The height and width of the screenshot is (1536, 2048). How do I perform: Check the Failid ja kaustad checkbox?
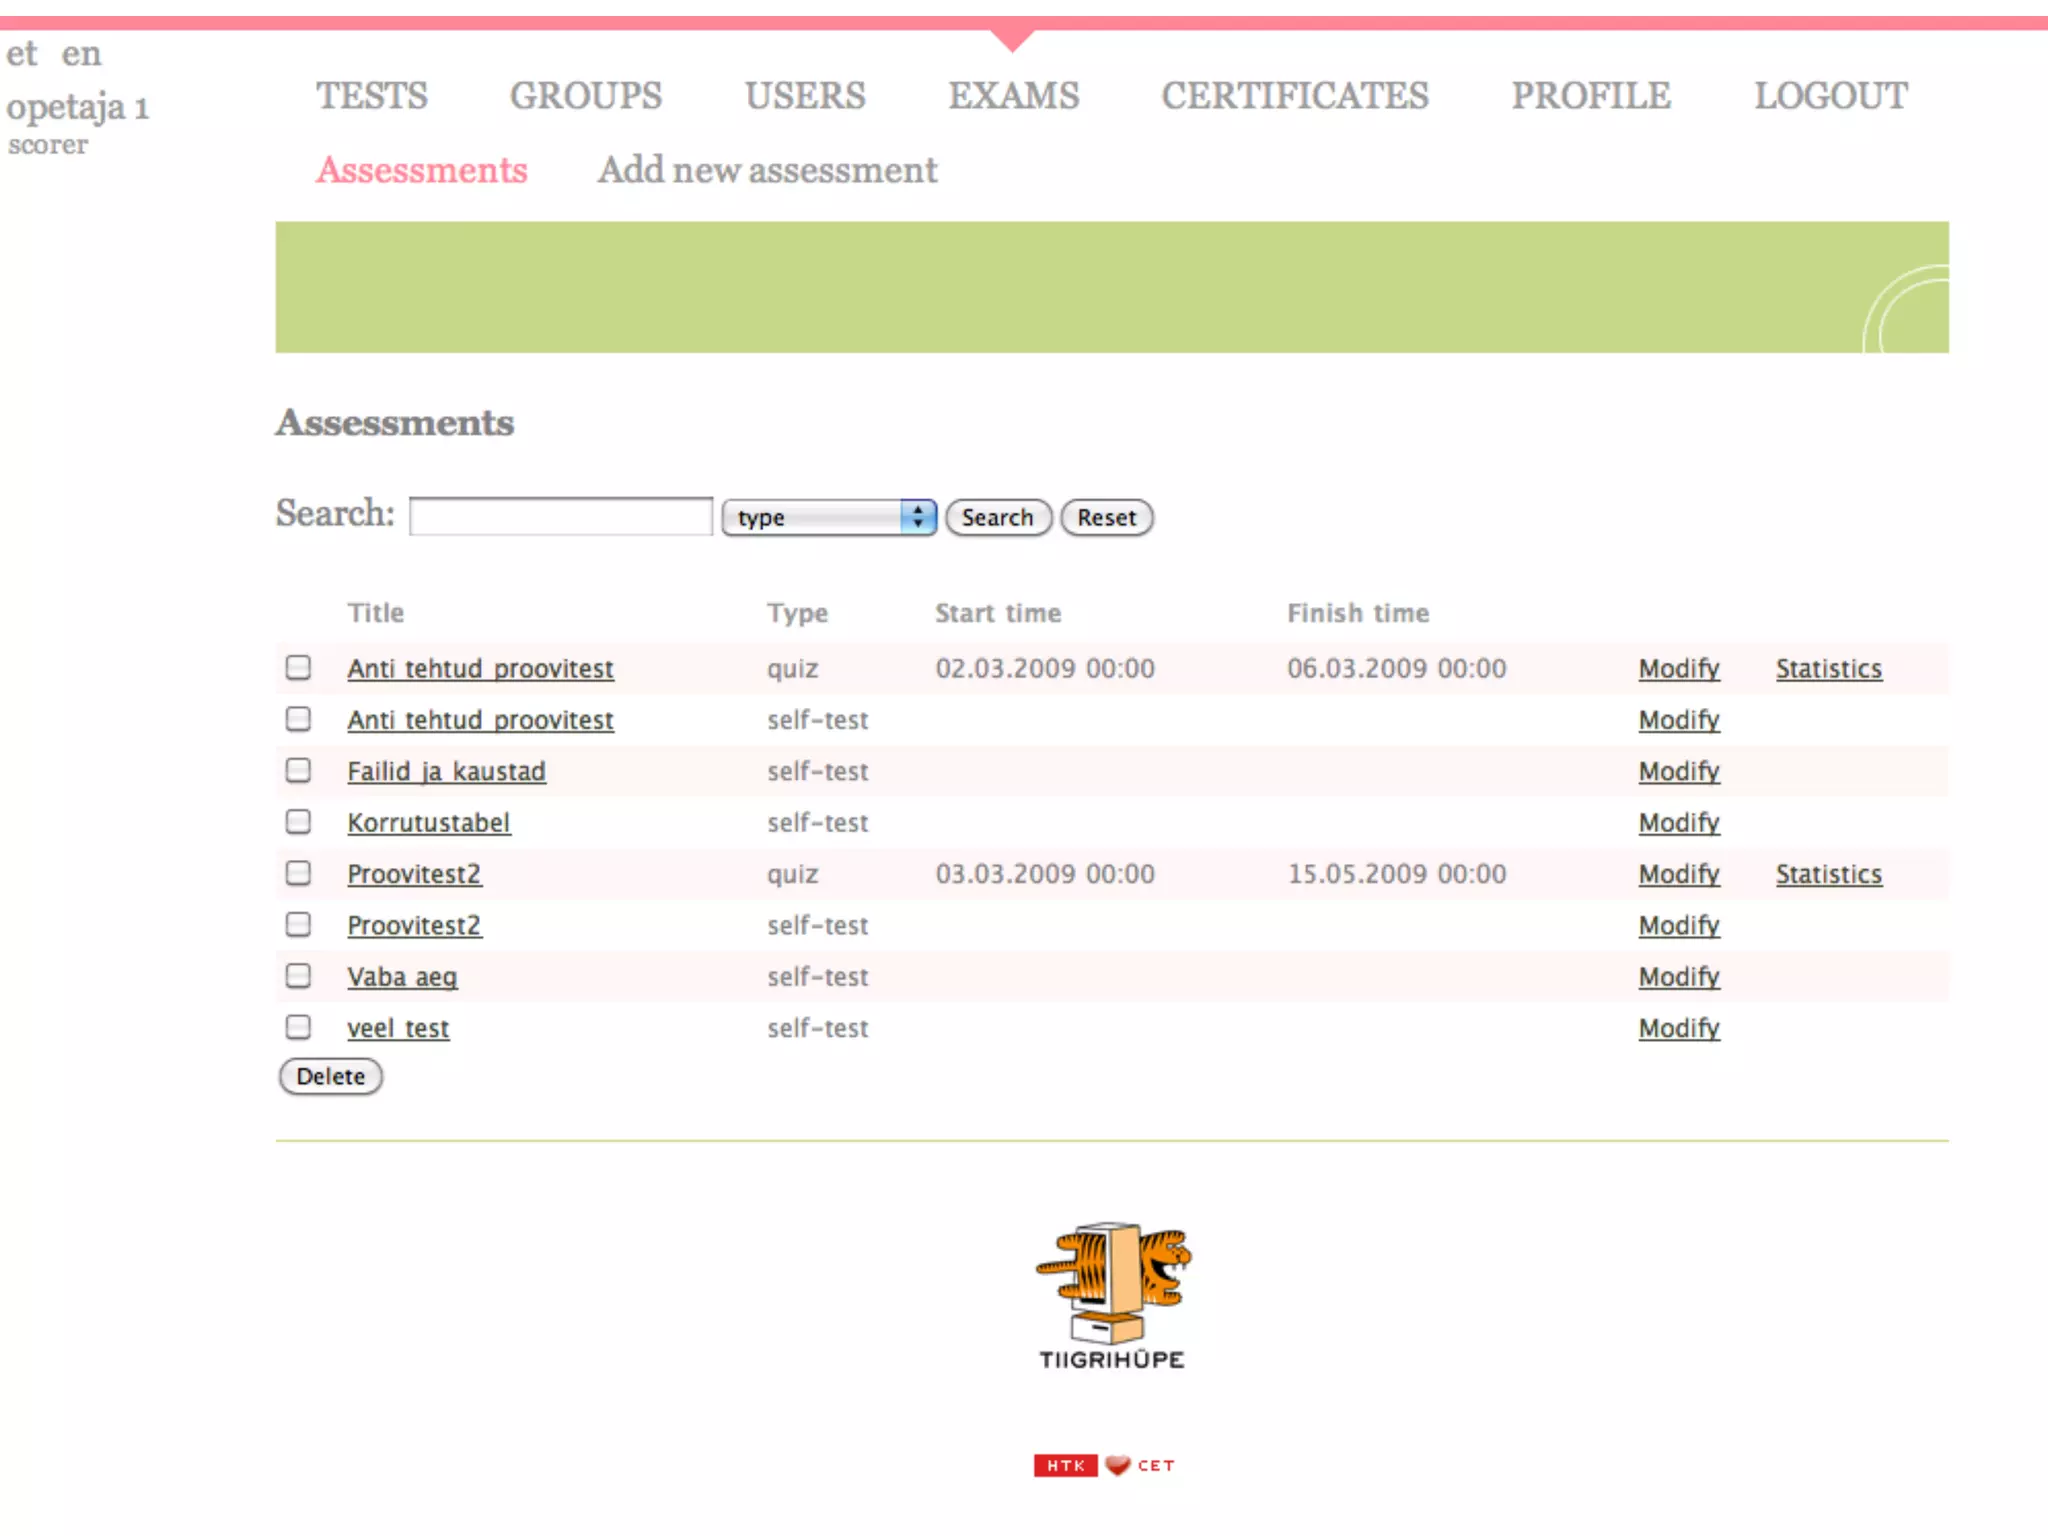pos(298,770)
